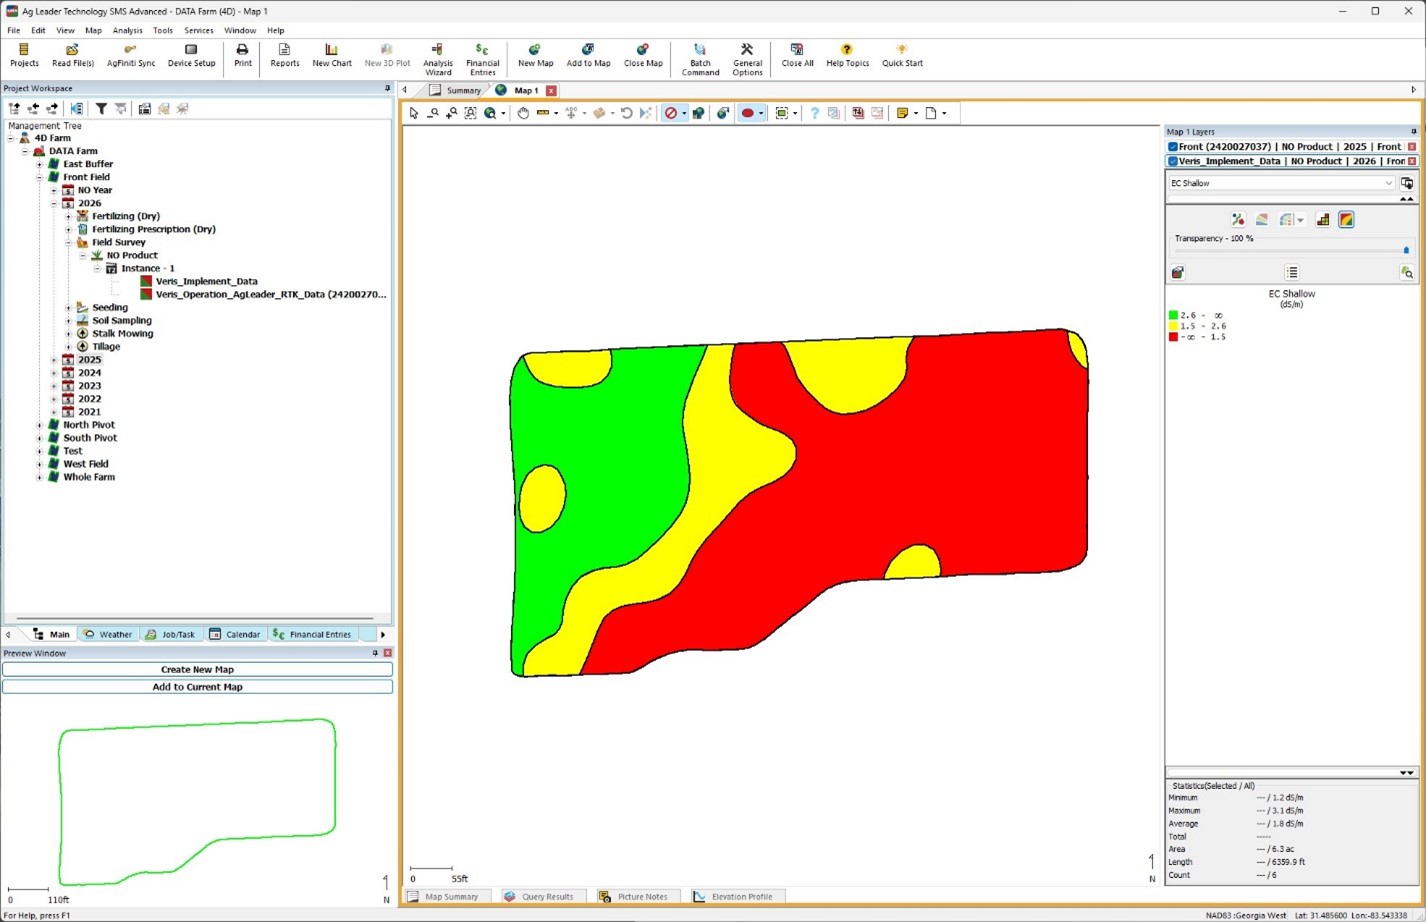The width and height of the screenshot is (1426, 922).
Task: Collapse the Front Field tree node
Action: click(x=39, y=177)
